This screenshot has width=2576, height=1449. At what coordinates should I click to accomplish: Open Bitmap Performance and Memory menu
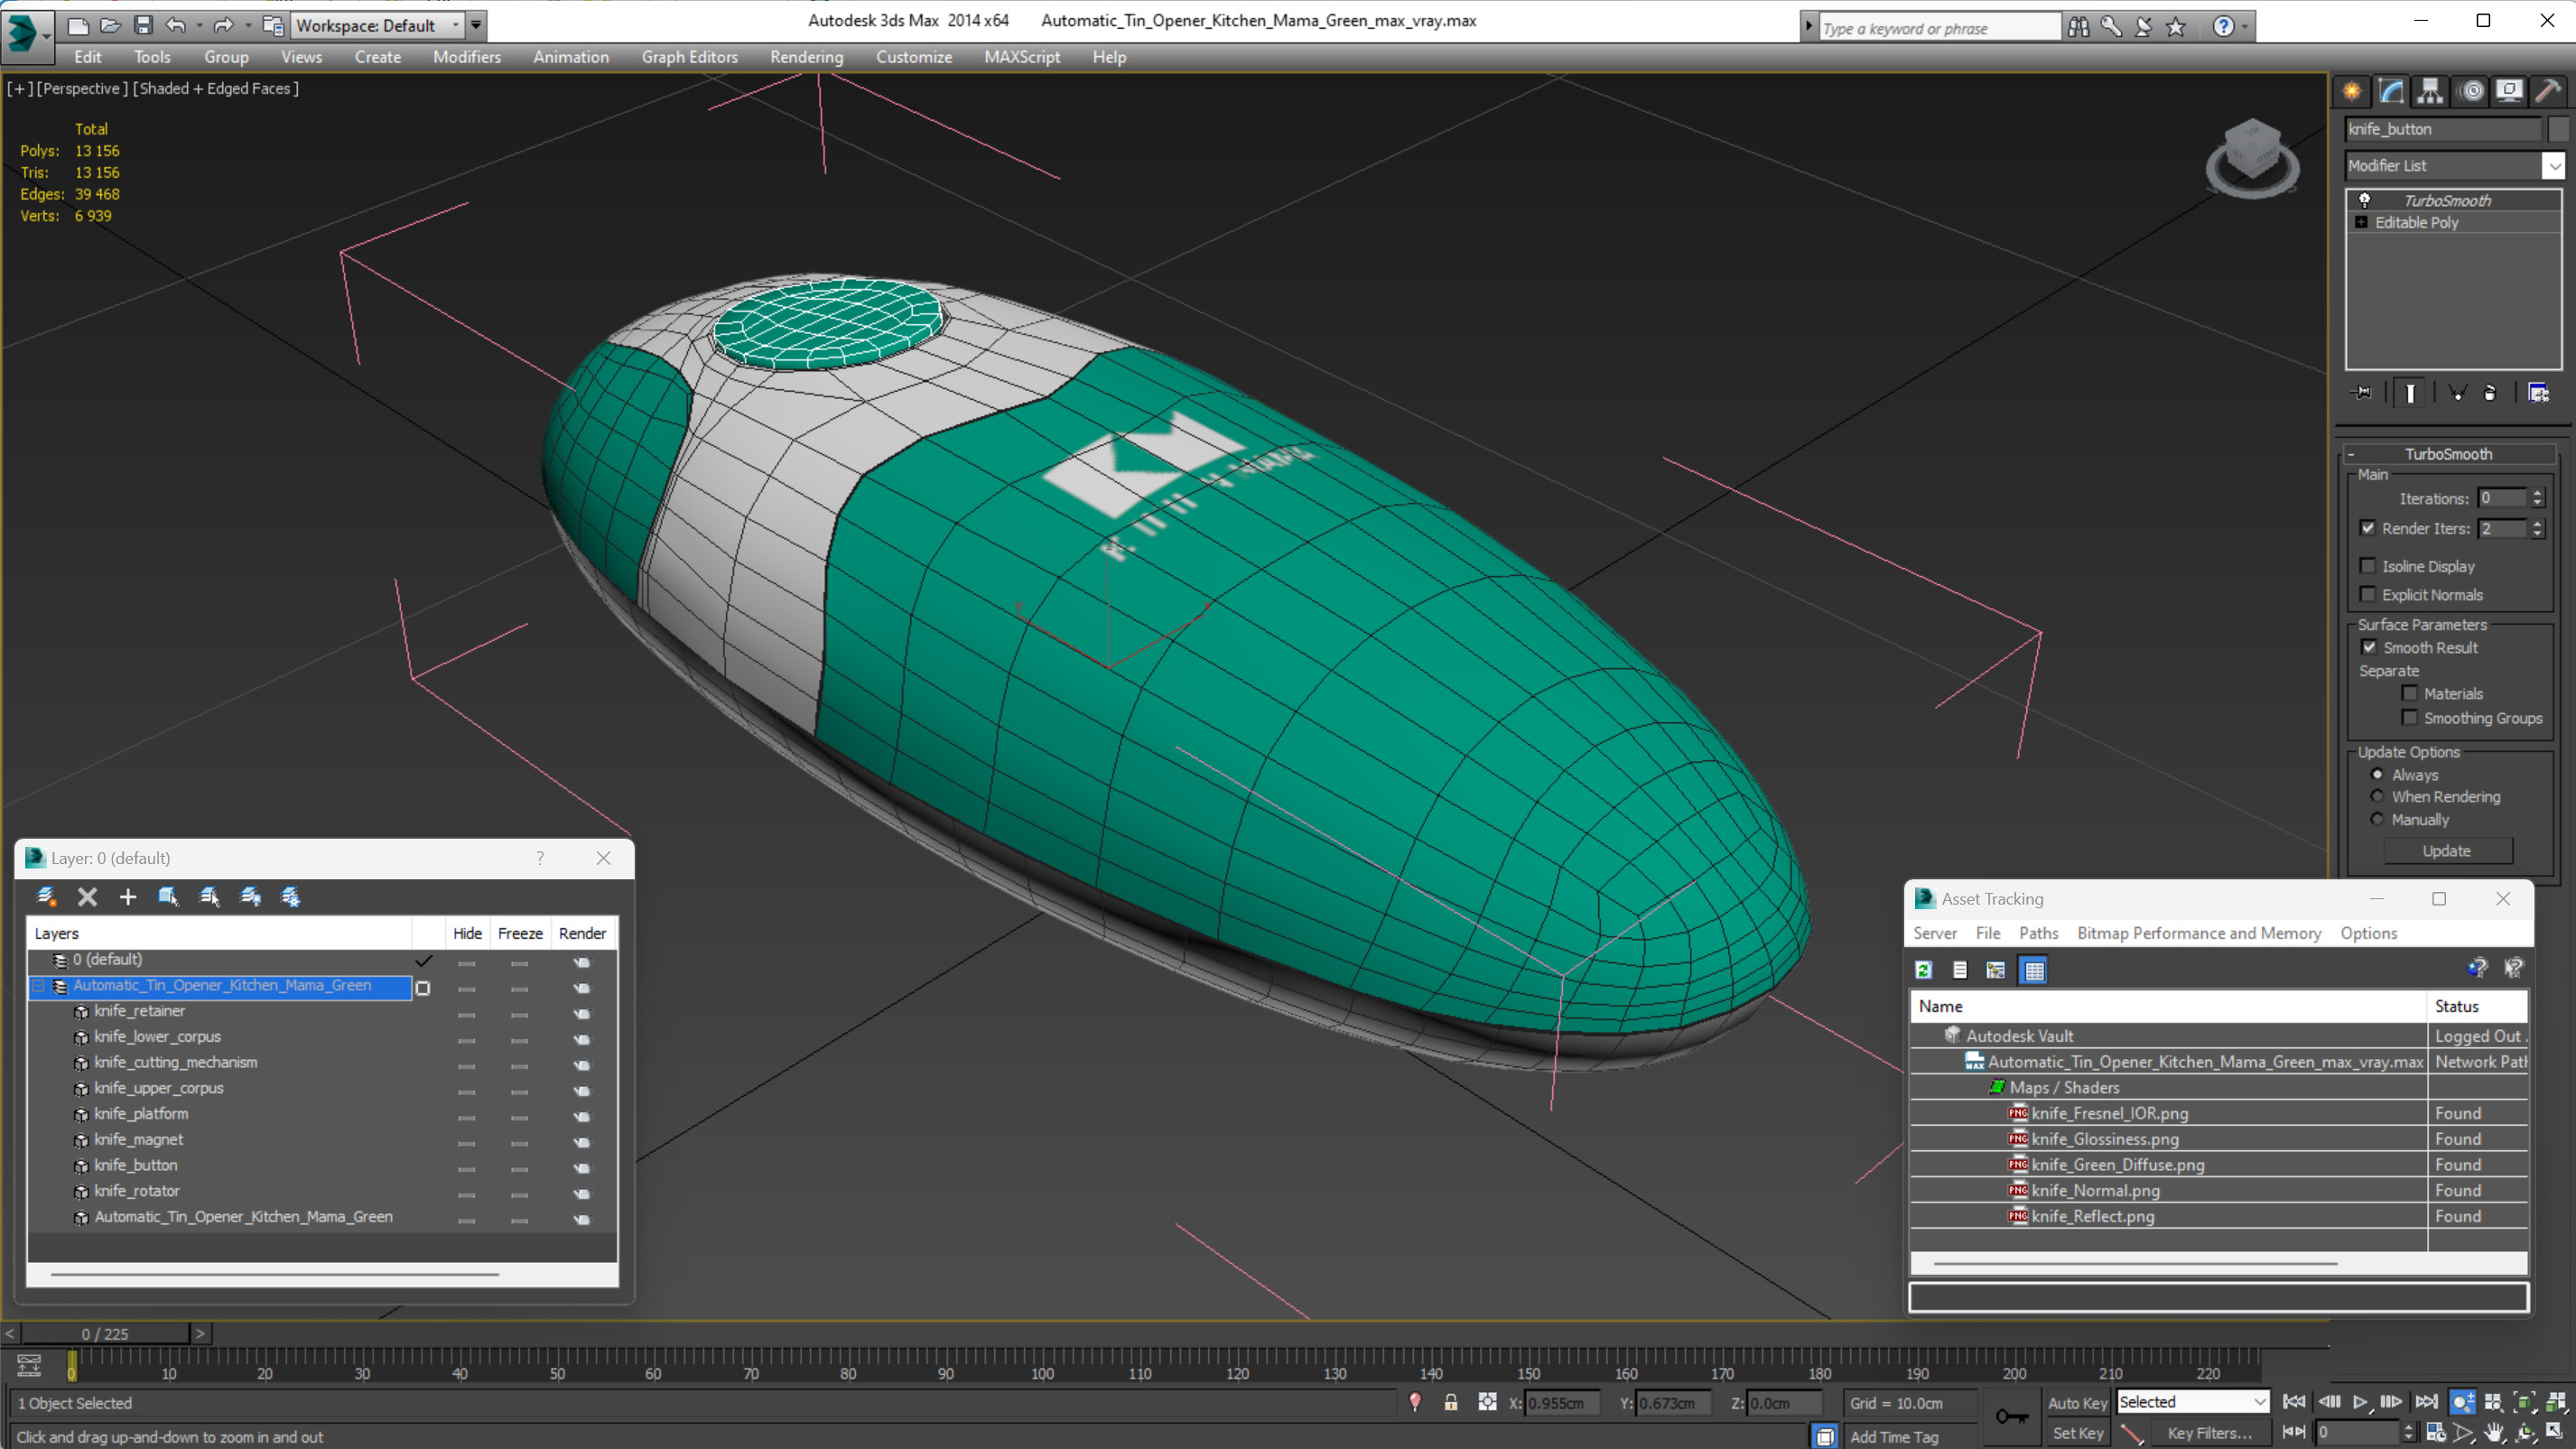click(2198, 933)
